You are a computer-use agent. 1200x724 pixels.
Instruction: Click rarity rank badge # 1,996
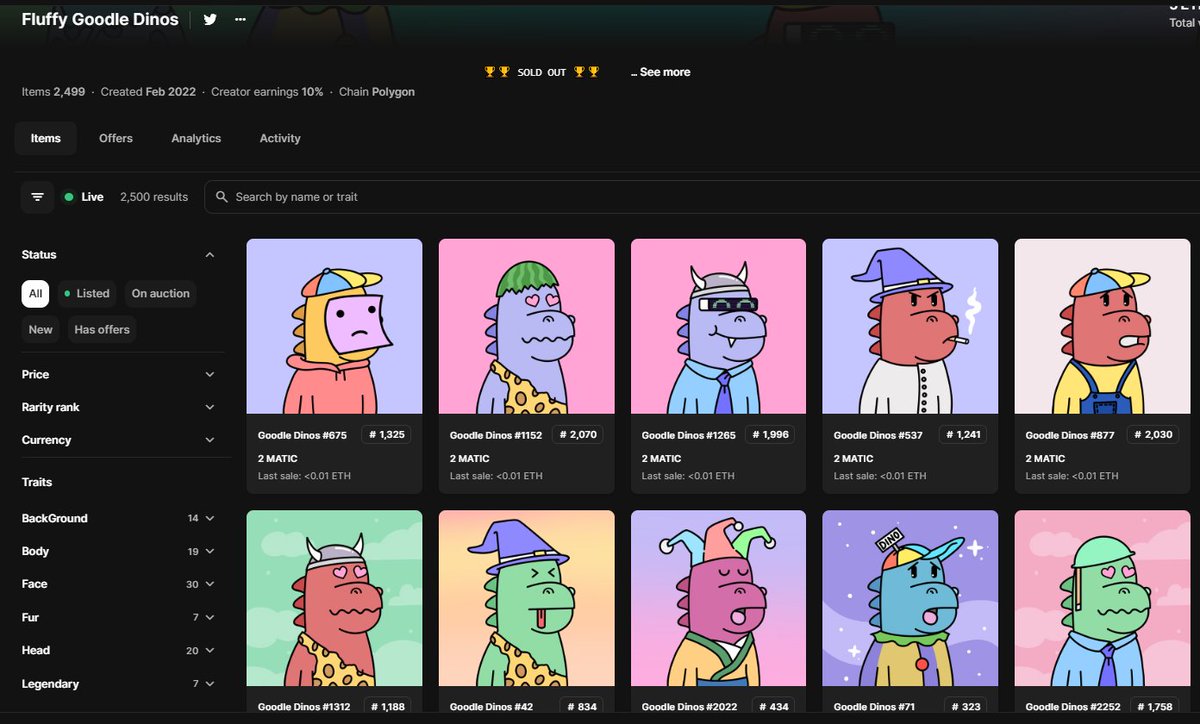pos(769,435)
